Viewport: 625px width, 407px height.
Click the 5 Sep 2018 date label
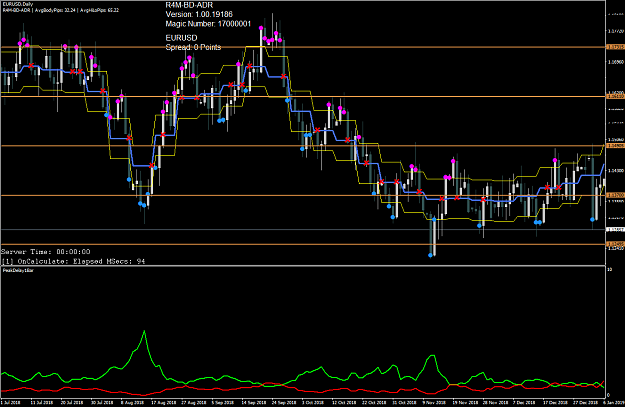[224, 403]
